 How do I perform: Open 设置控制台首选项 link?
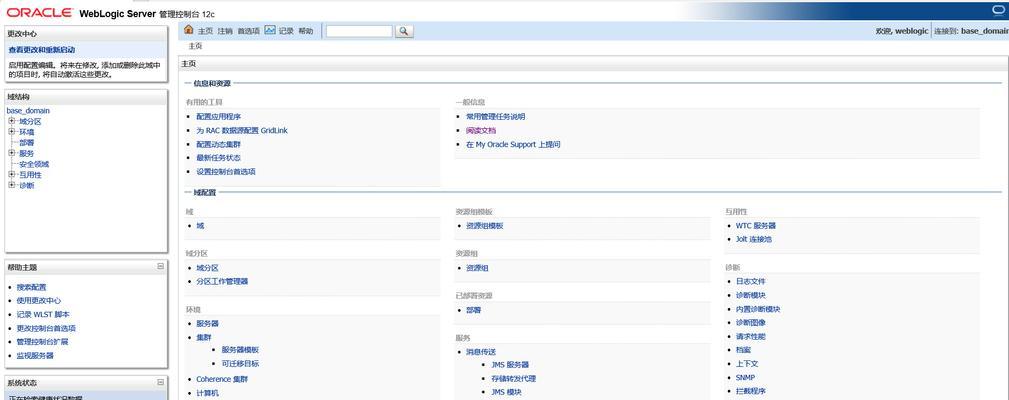point(226,172)
